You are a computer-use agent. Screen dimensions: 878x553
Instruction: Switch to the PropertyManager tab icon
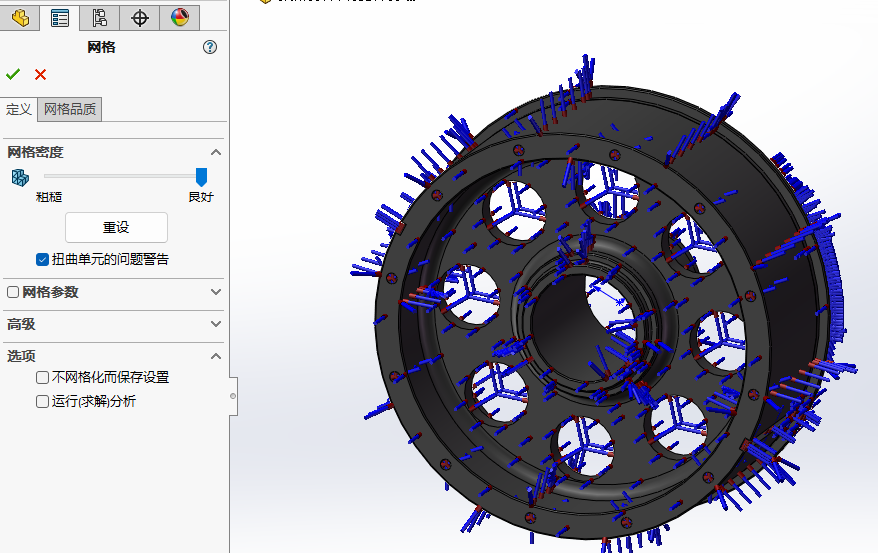pyautogui.click(x=60, y=17)
